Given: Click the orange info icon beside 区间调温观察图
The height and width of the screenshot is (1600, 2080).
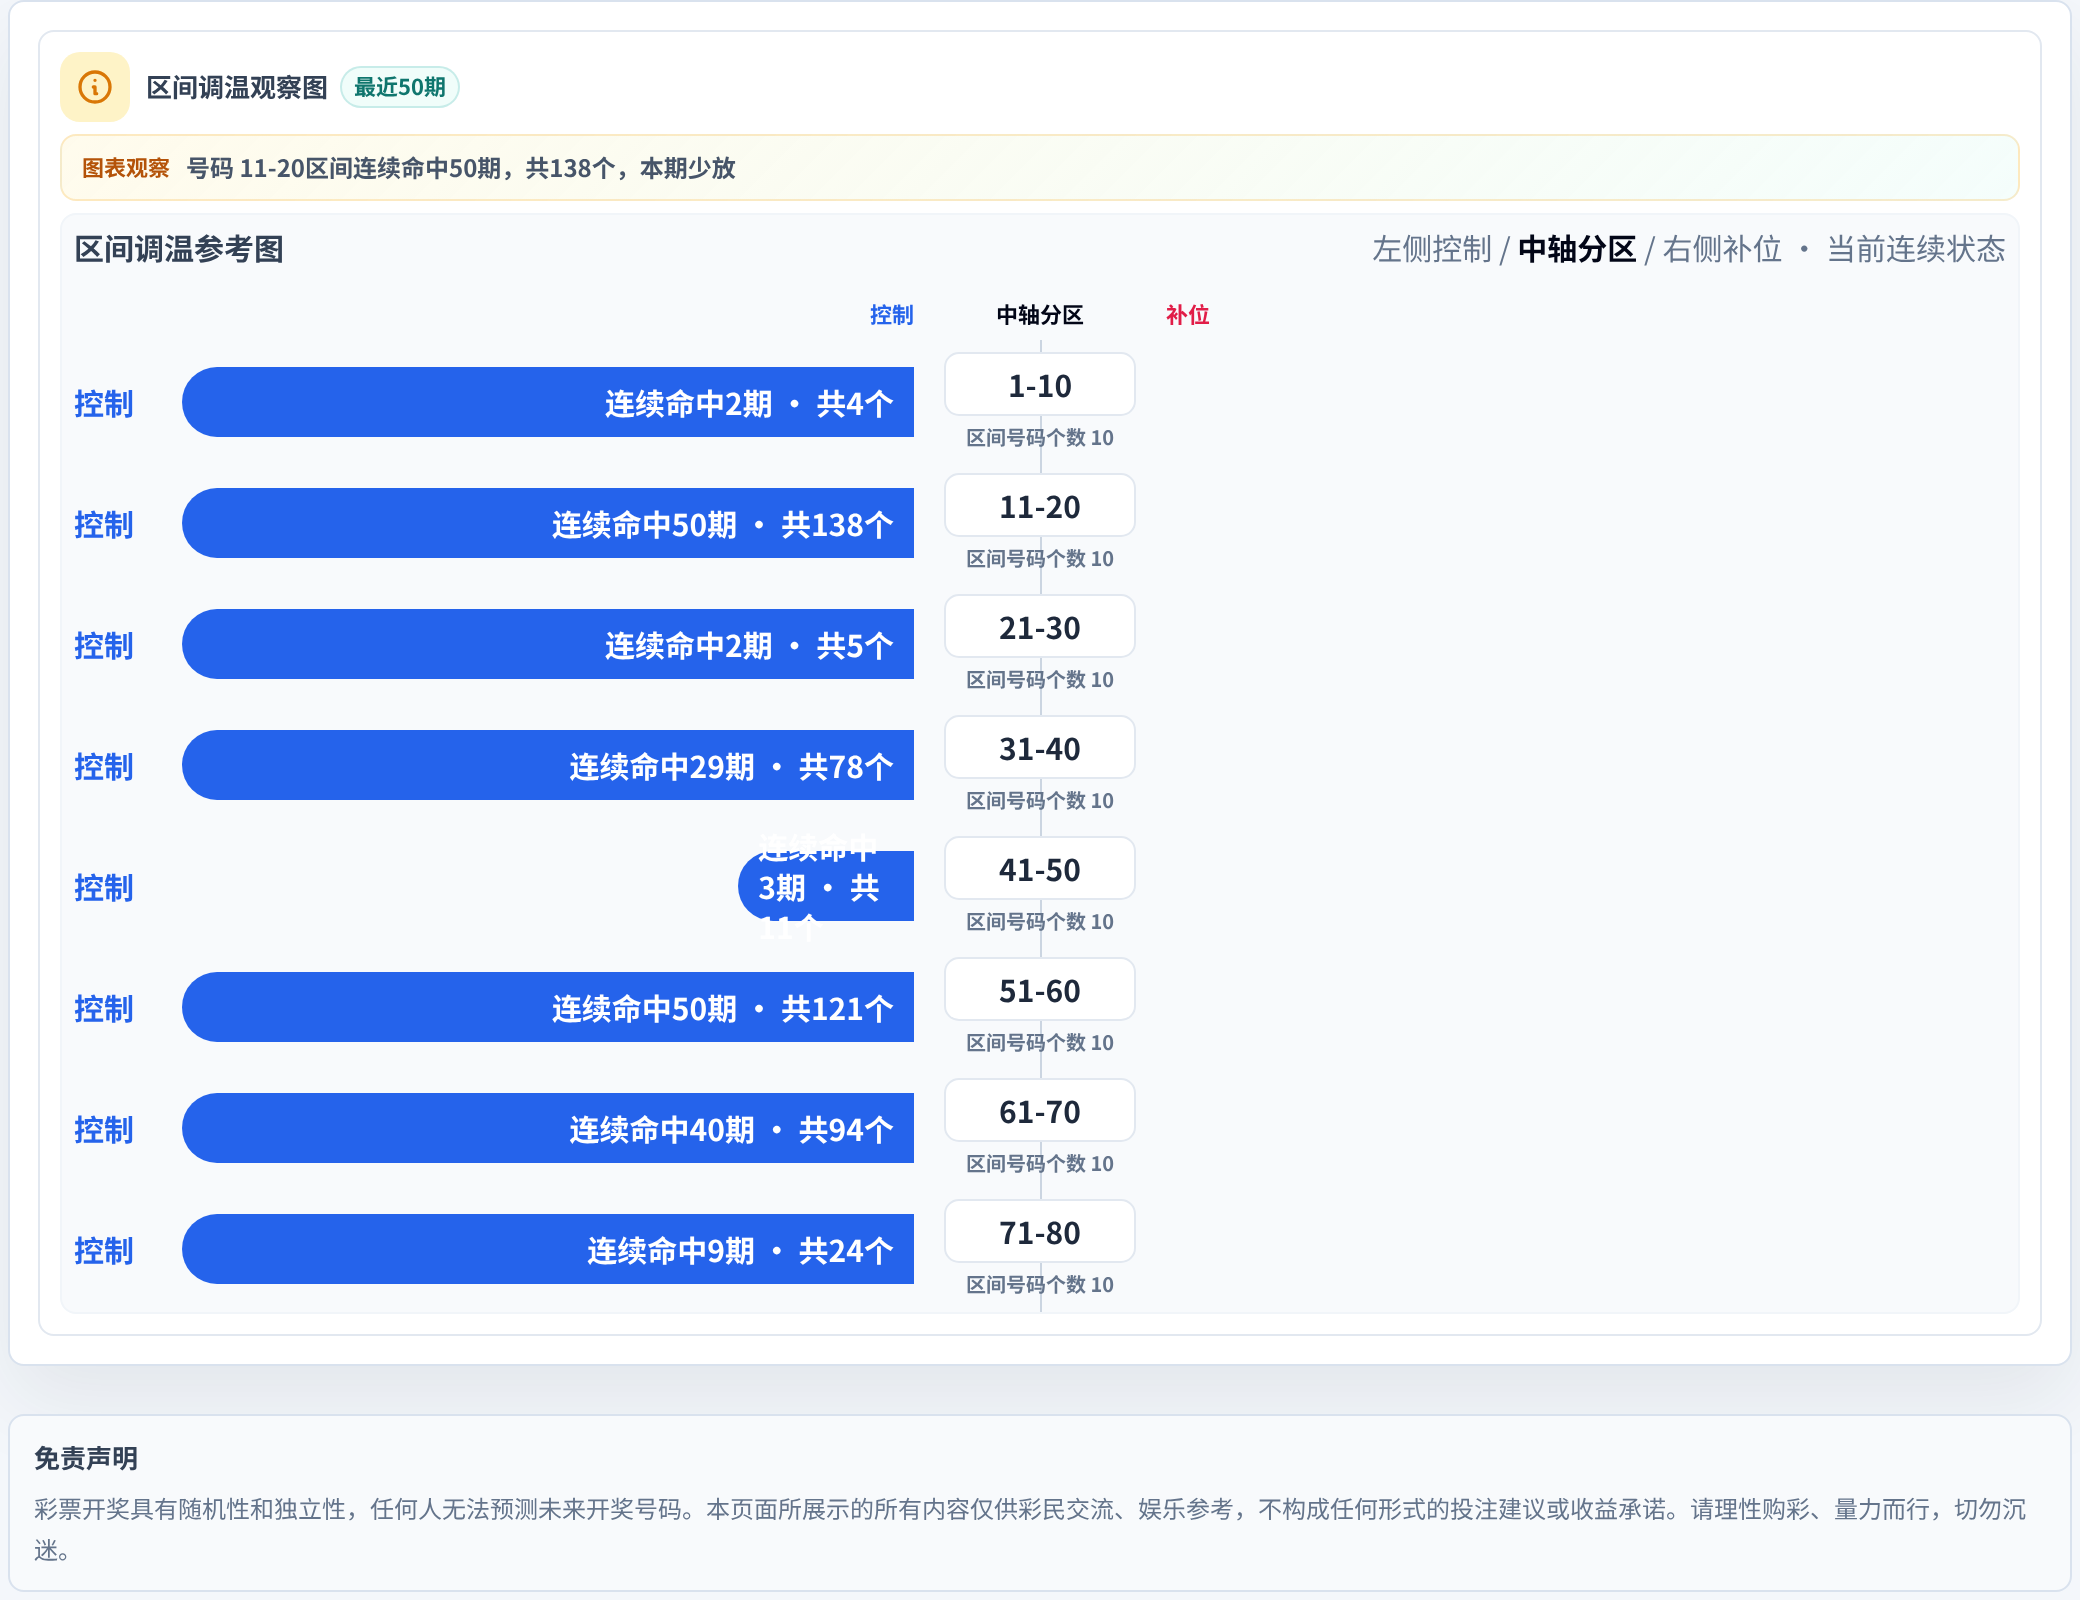Looking at the screenshot, I should pyautogui.click(x=95, y=87).
